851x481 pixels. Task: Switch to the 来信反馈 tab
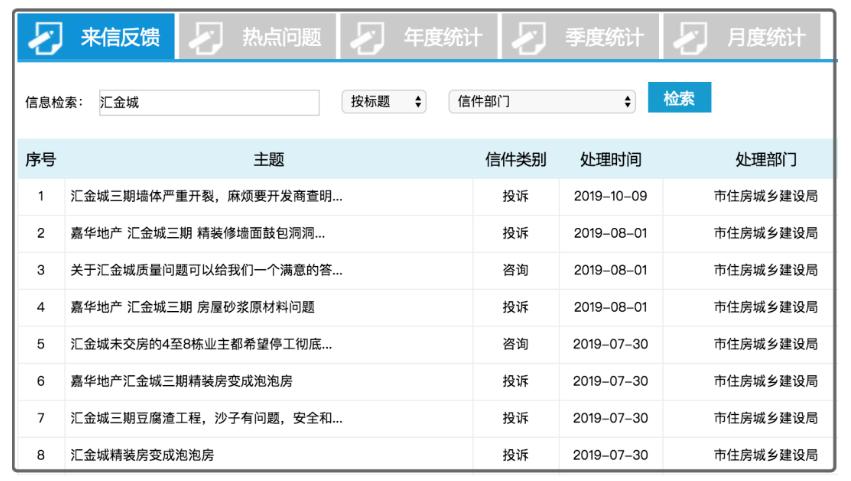tap(96, 36)
